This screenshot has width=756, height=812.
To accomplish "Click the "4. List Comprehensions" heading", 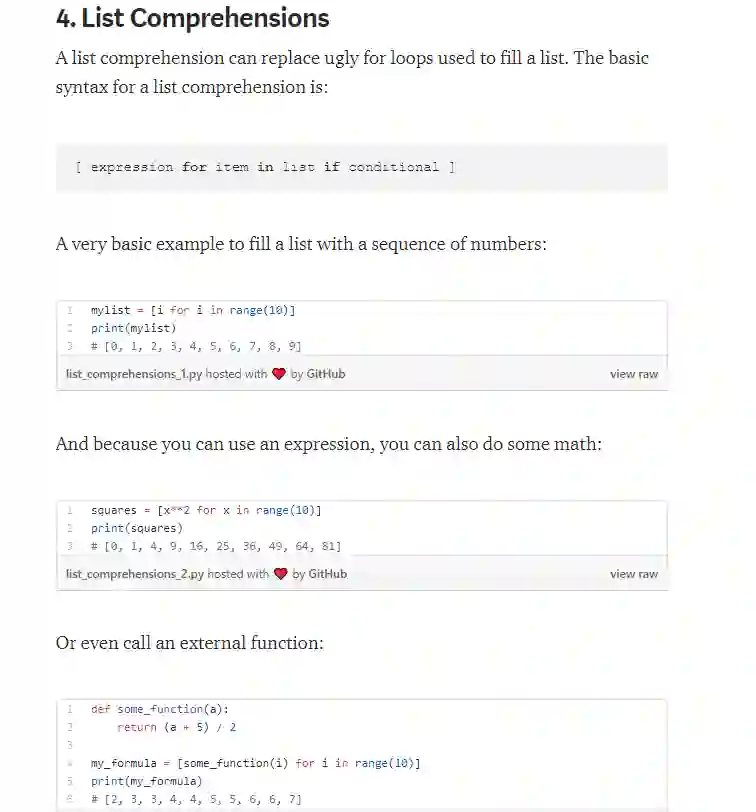I will coord(193,18).
